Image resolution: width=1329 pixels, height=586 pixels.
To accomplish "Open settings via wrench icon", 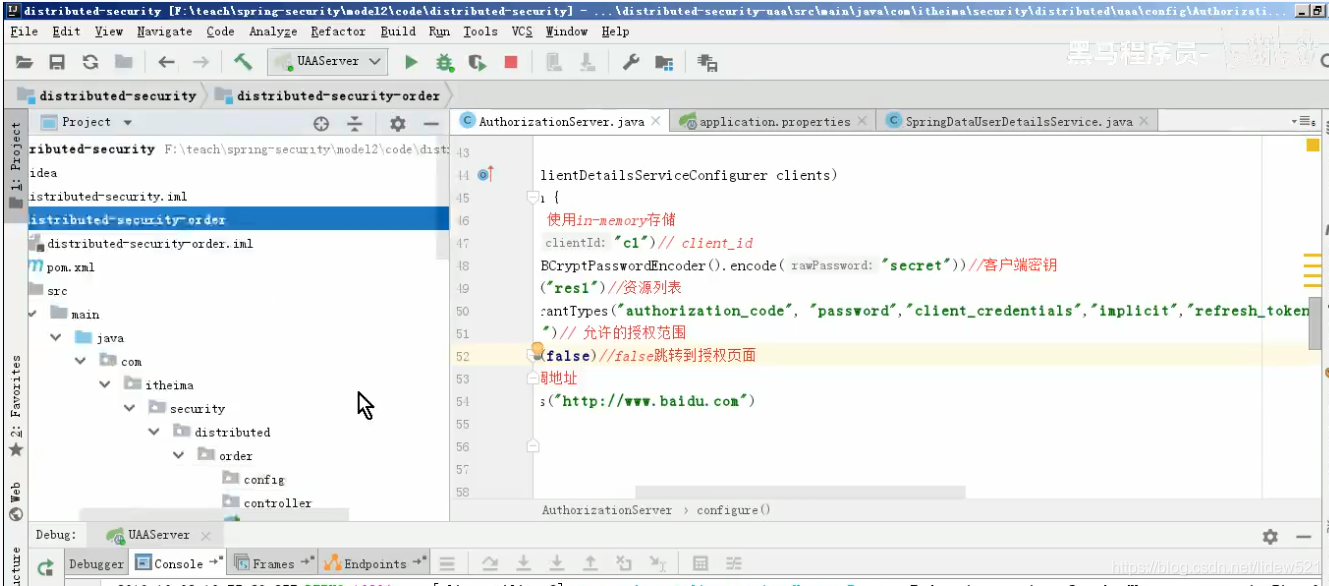I will click(631, 62).
